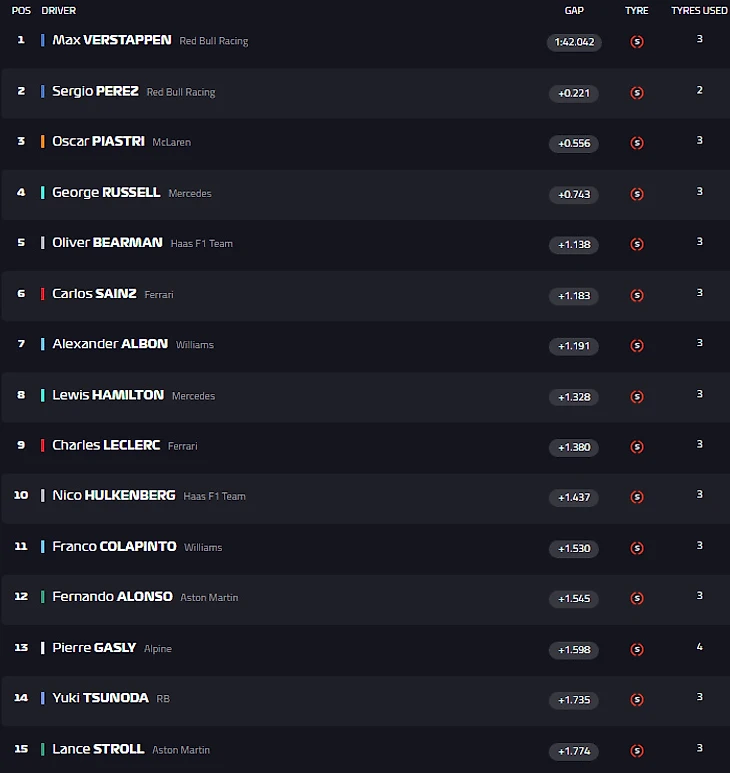This screenshot has width=730, height=773.
Task: Open Lewis Hamilton's driver name
Action: [x=108, y=395]
